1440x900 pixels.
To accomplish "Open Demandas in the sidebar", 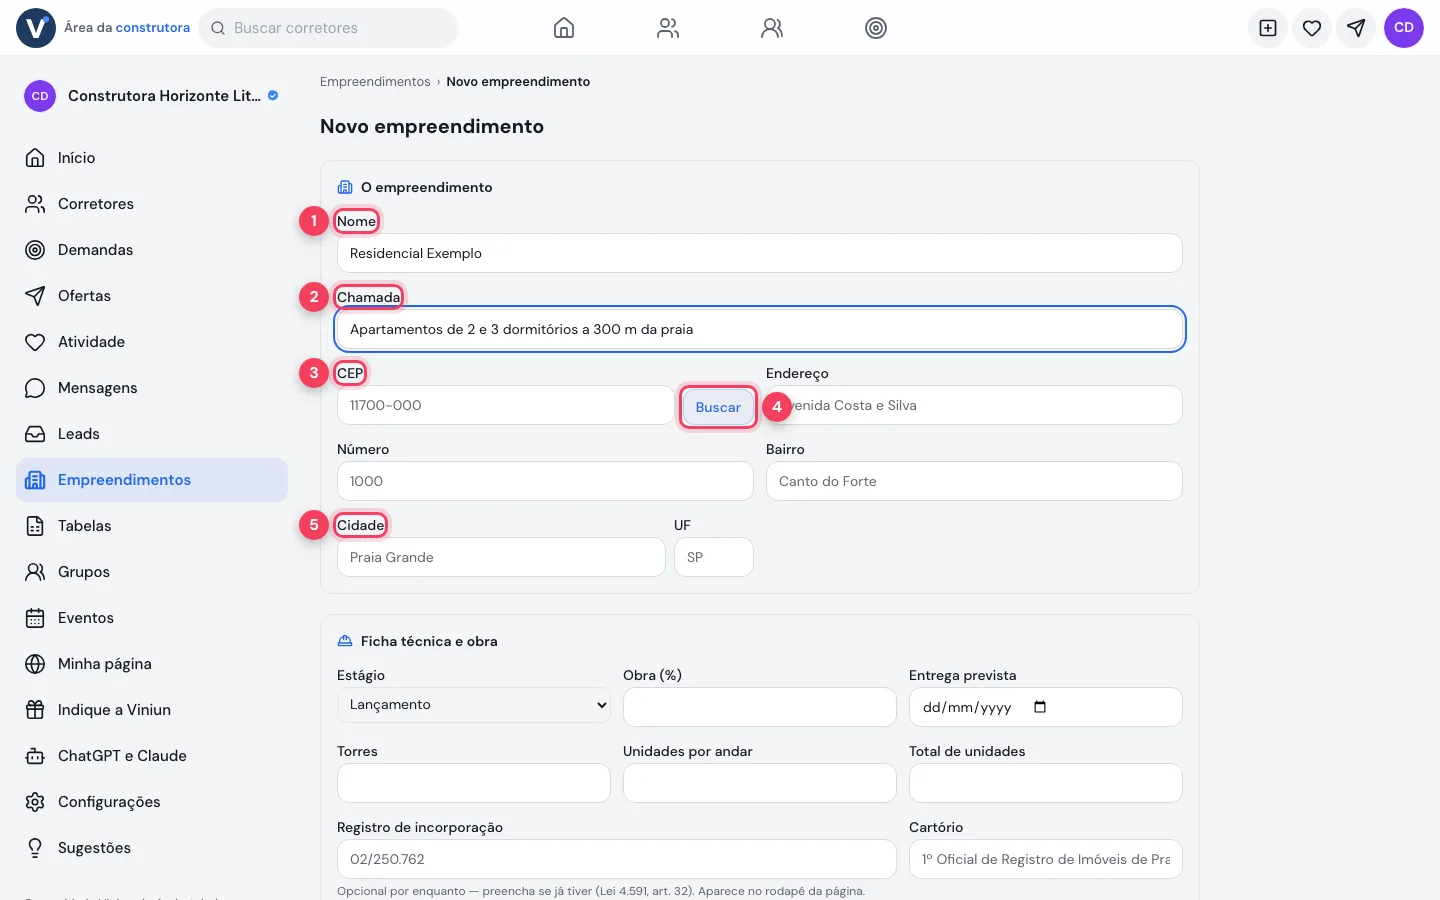I will tap(152, 250).
